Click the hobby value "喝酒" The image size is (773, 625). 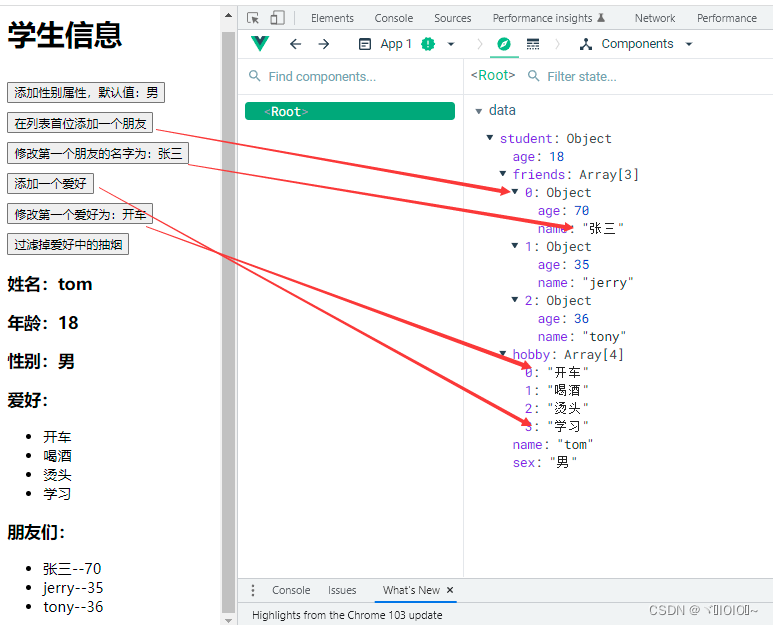point(568,390)
